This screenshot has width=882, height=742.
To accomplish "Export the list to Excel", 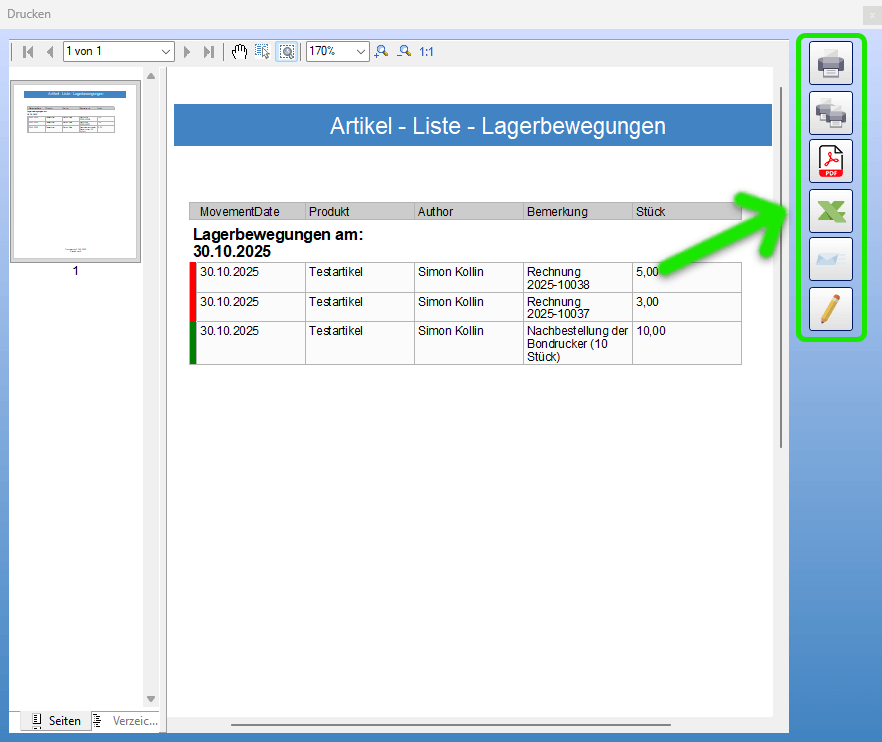I will tap(831, 210).
